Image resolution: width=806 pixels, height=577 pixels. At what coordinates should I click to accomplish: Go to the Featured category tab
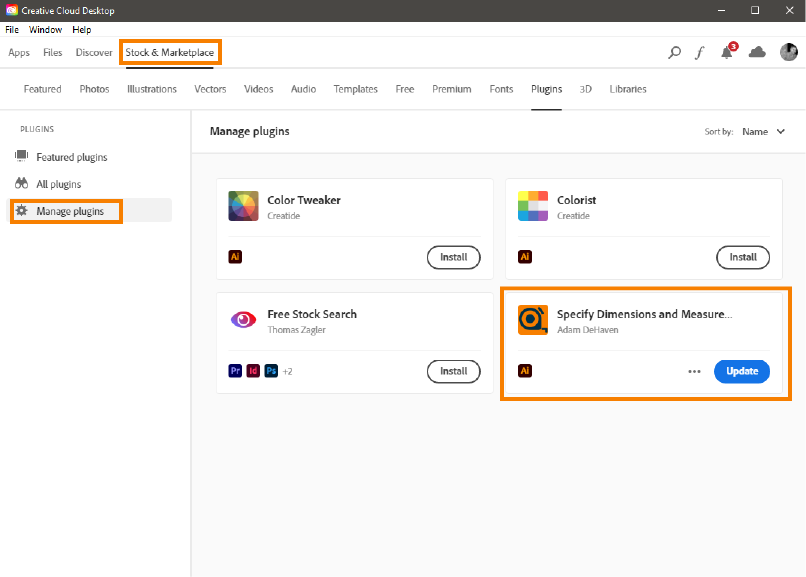43,89
